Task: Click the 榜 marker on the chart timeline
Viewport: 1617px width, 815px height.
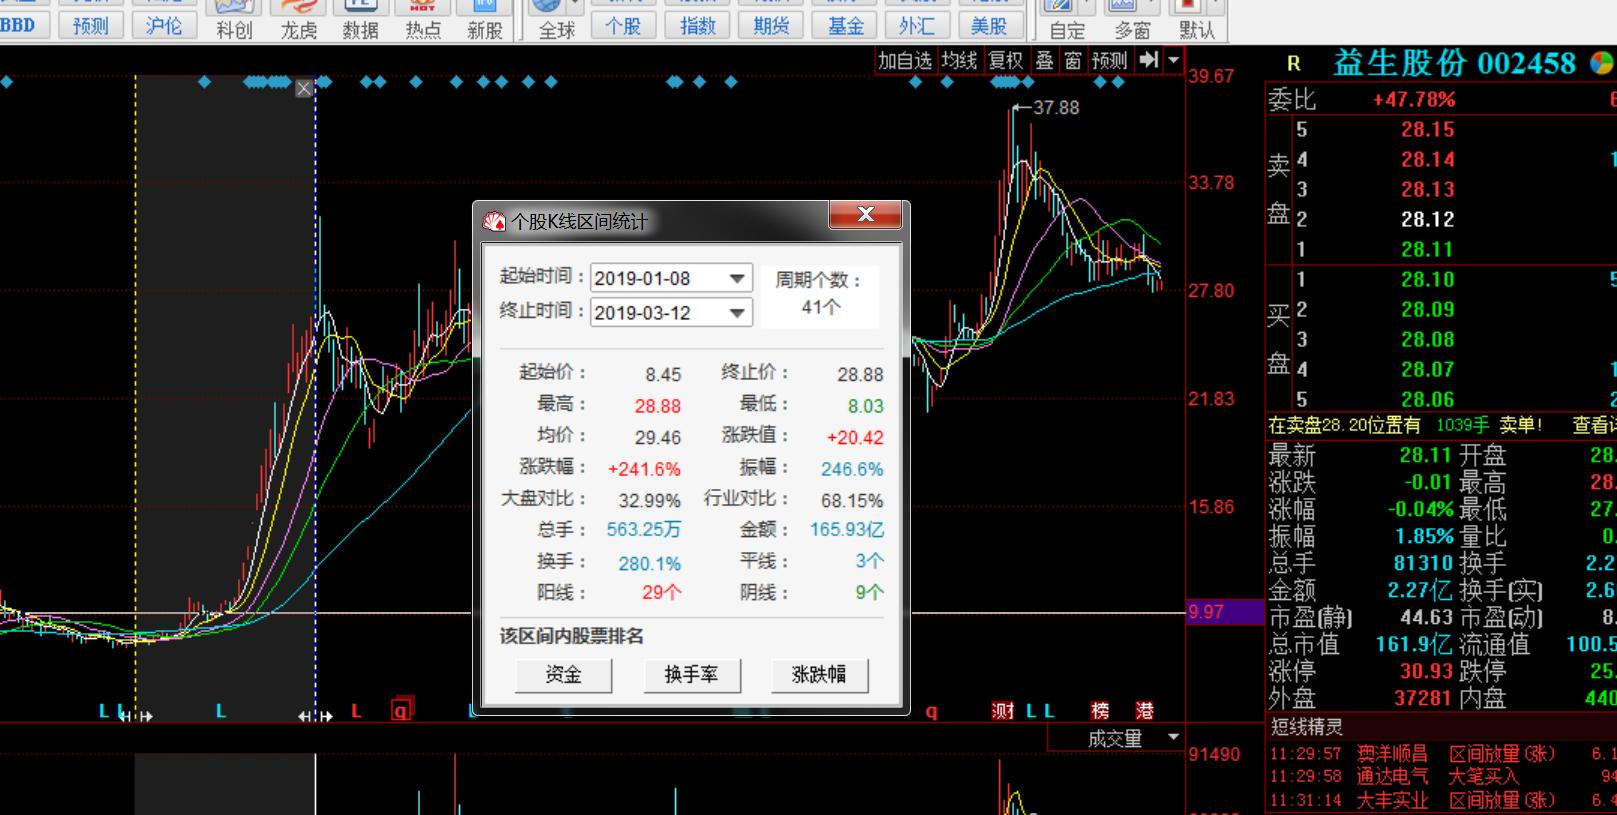Action: tap(1100, 711)
